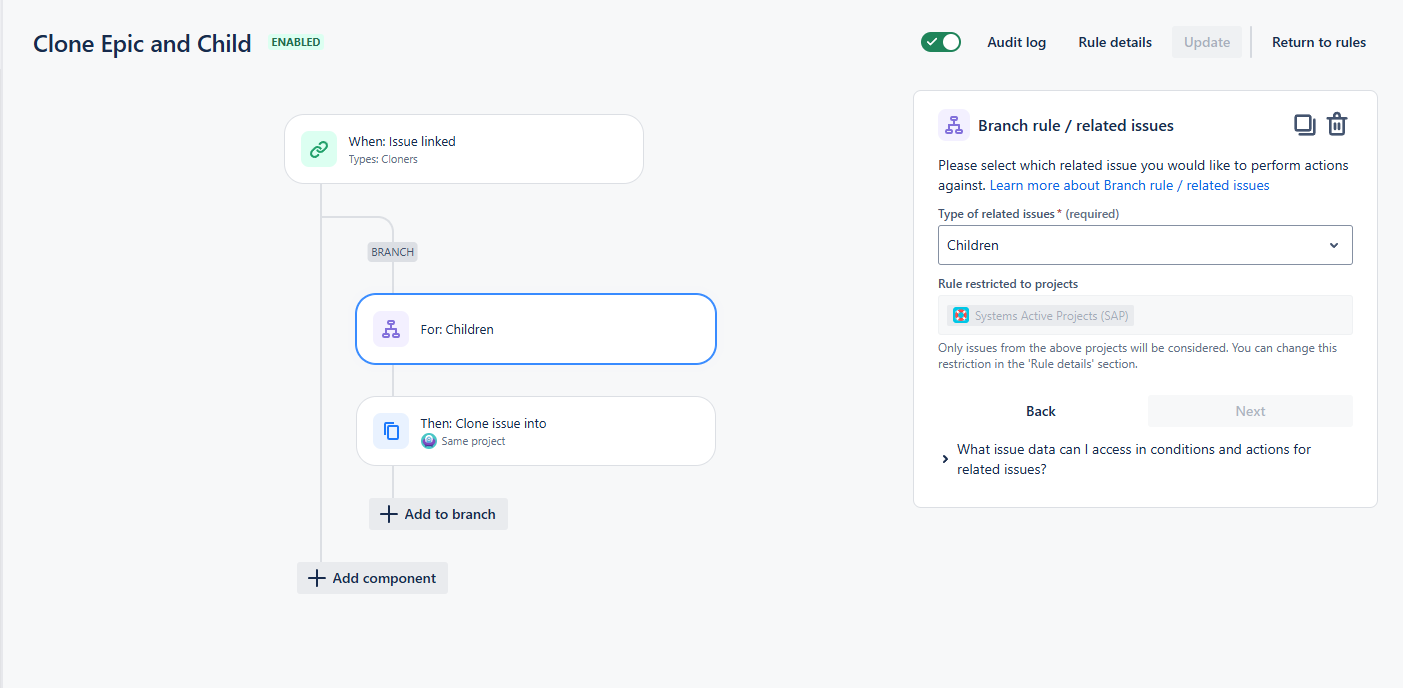Click the Types: Cloners subtitle
Viewport: 1403px width, 688px height.
pyautogui.click(x=383, y=159)
